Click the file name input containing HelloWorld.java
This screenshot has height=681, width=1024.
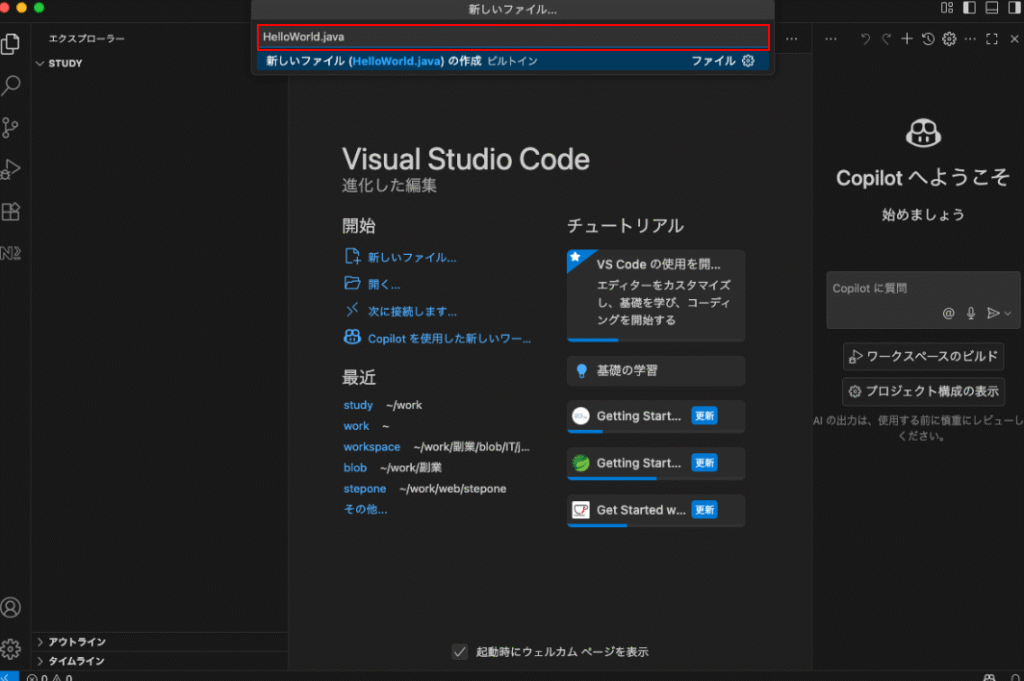[513, 37]
